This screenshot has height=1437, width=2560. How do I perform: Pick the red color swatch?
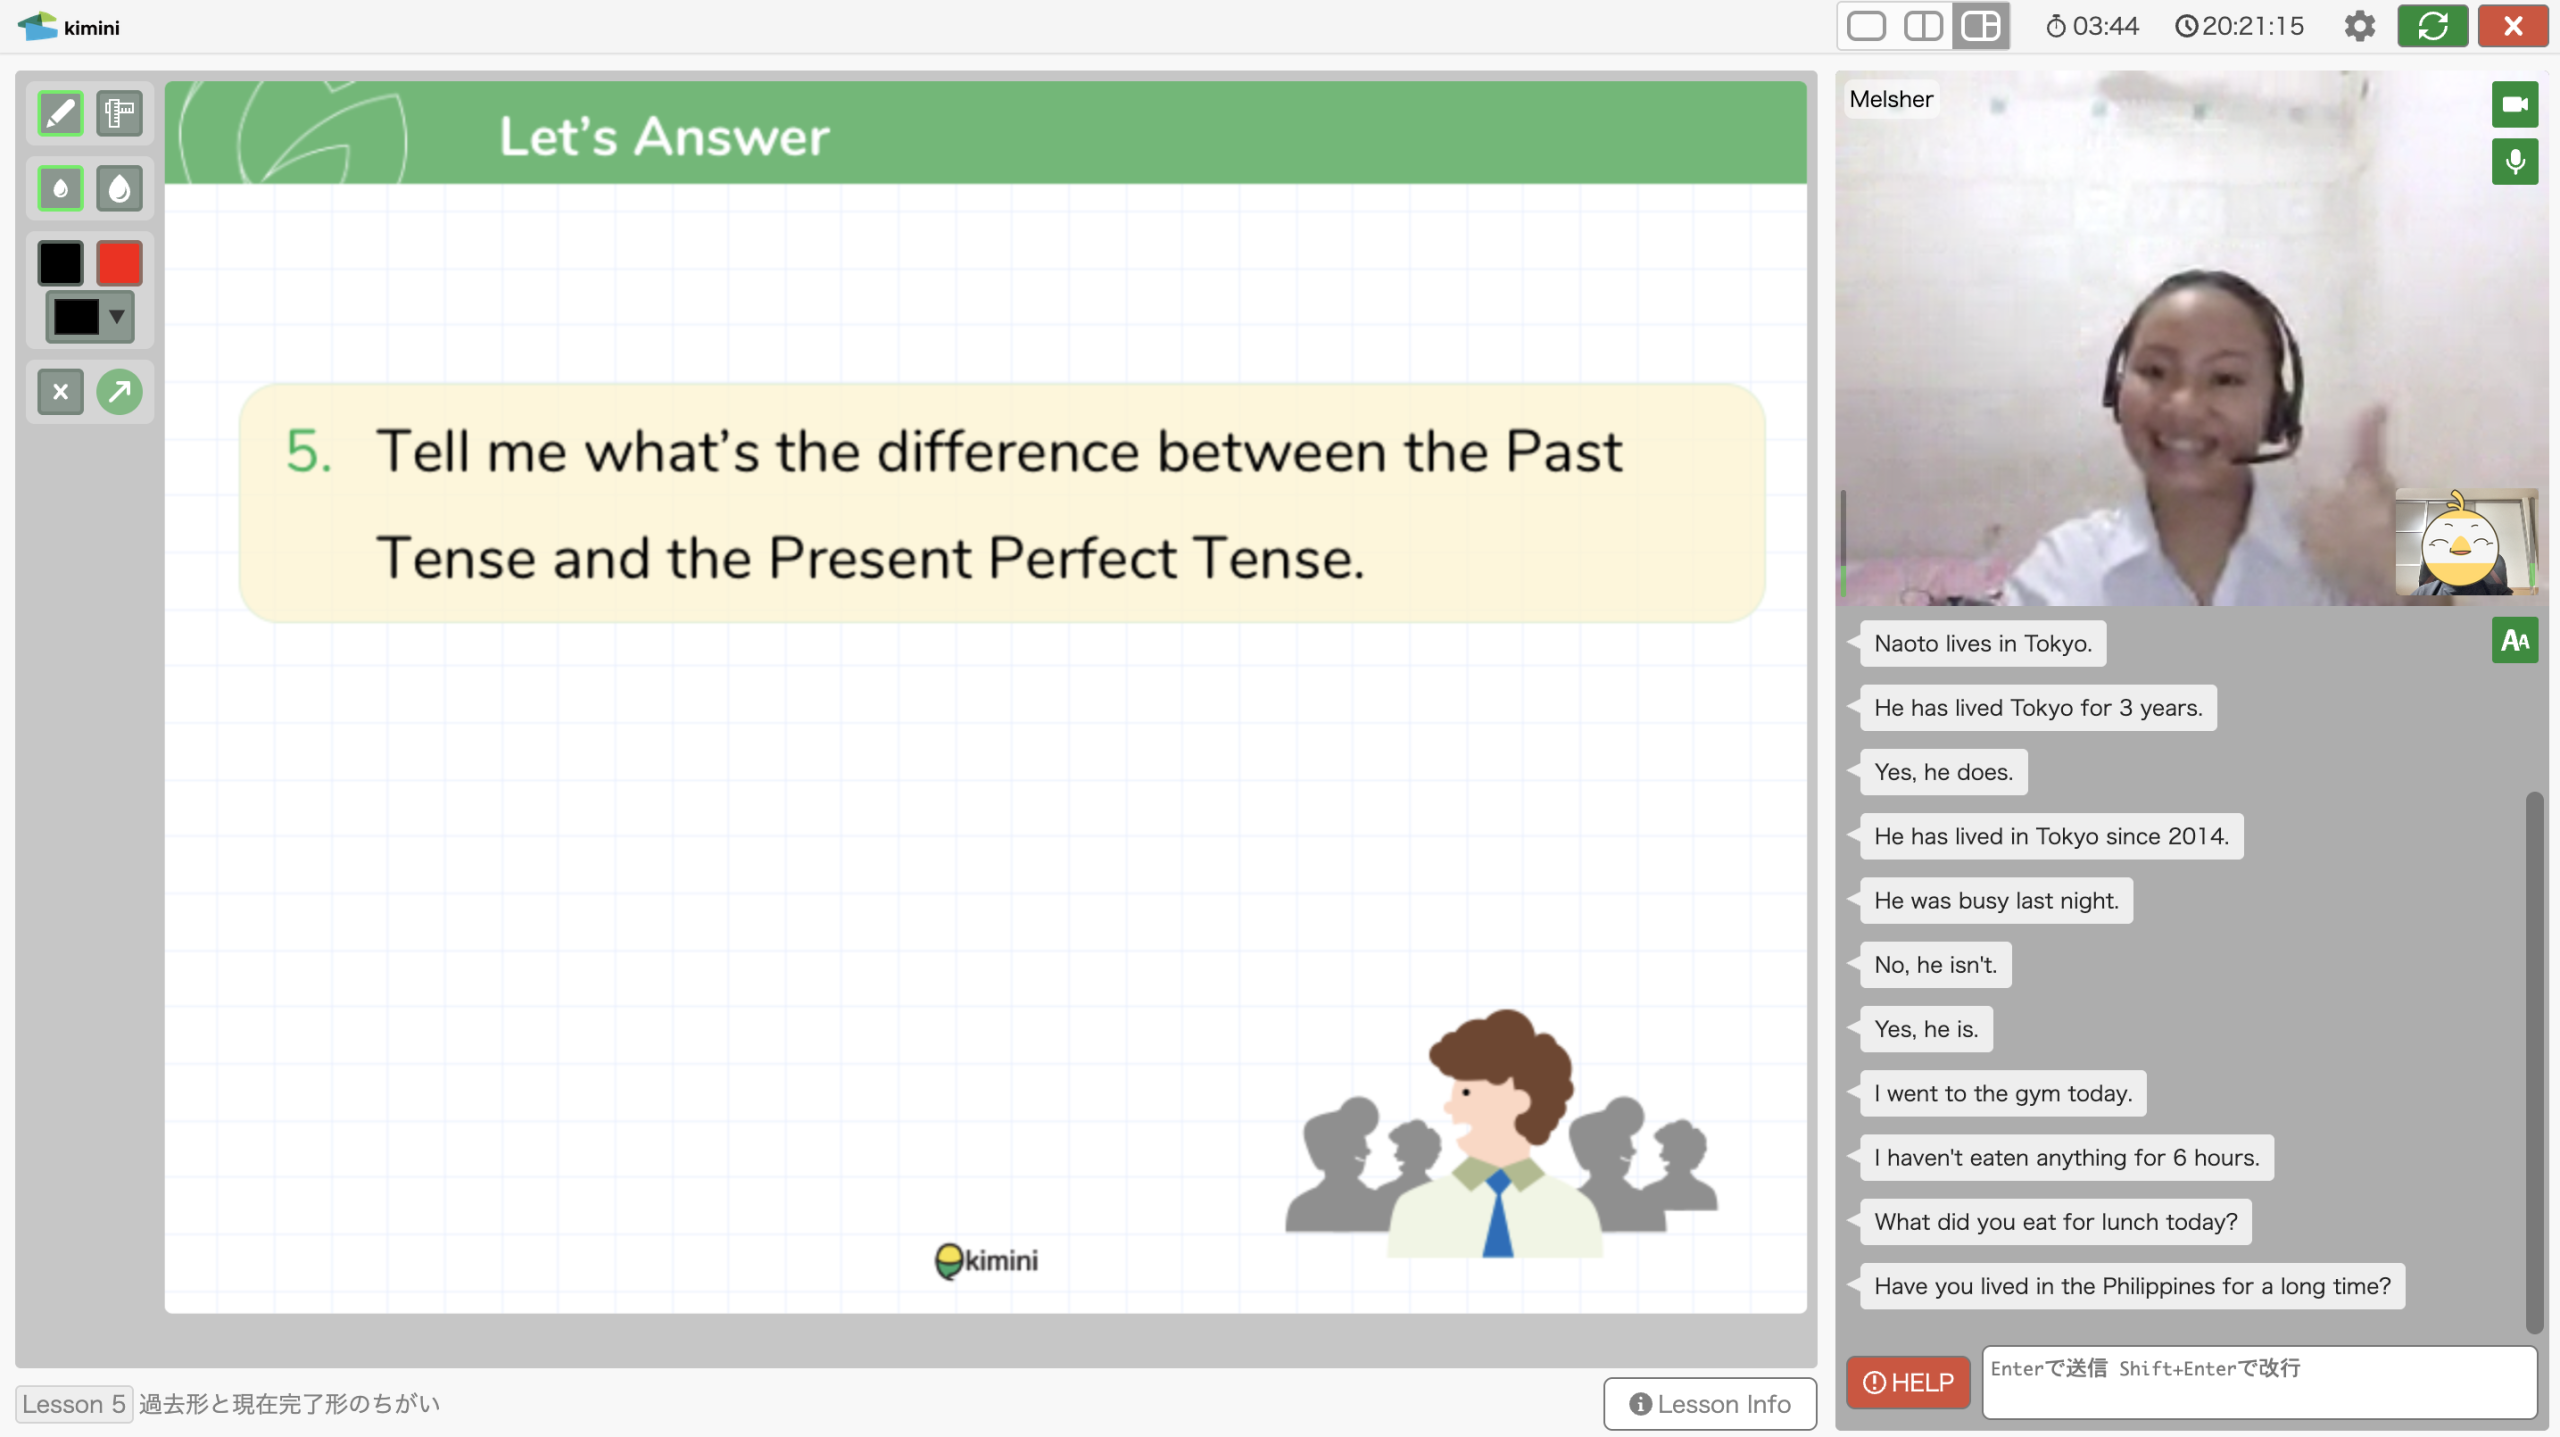[119, 263]
